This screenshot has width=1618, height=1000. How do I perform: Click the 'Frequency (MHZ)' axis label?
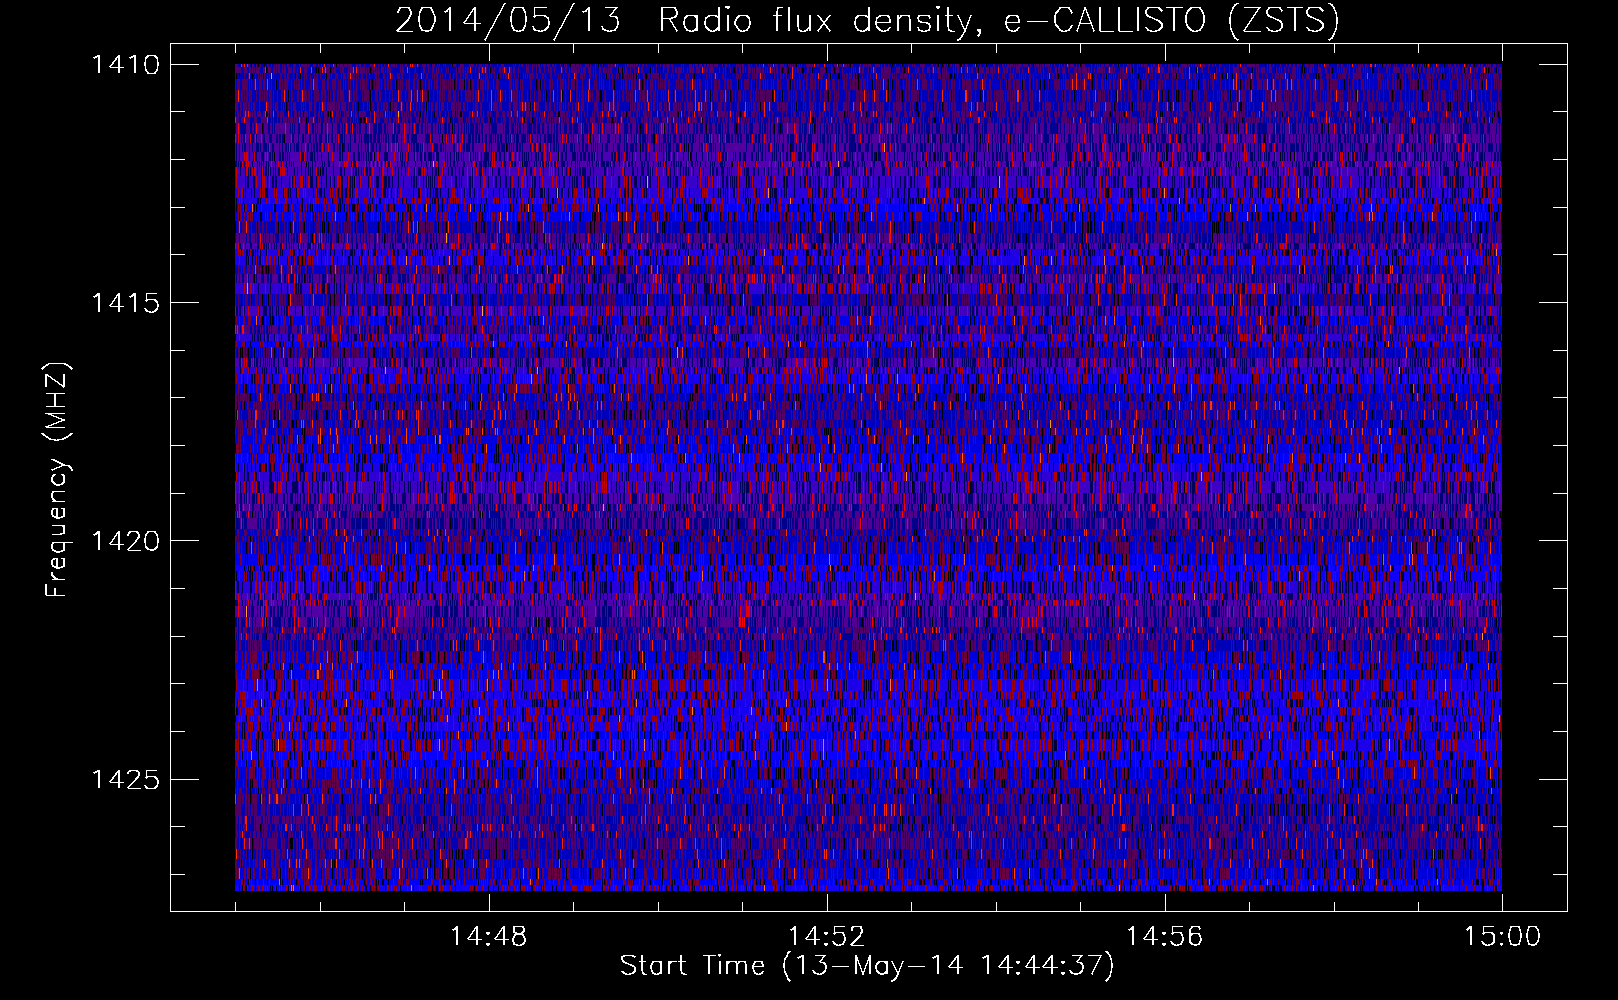[x=57, y=480]
